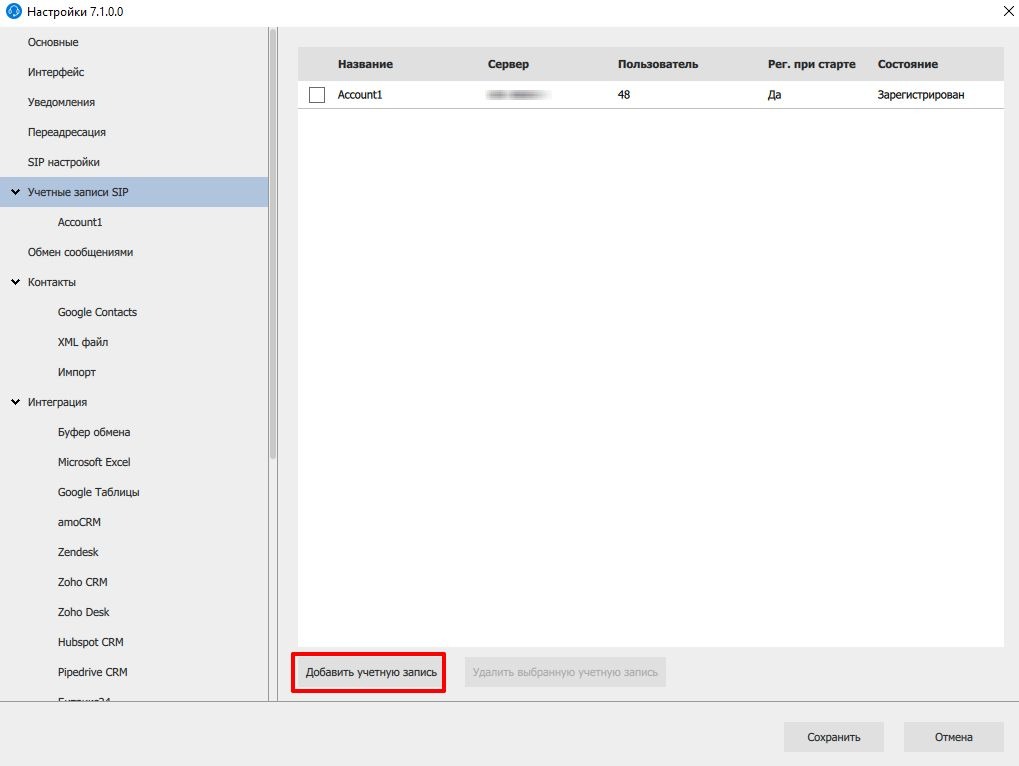
Task: Click the sidebar vertical scrollbar
Action: tap(272, 240)
